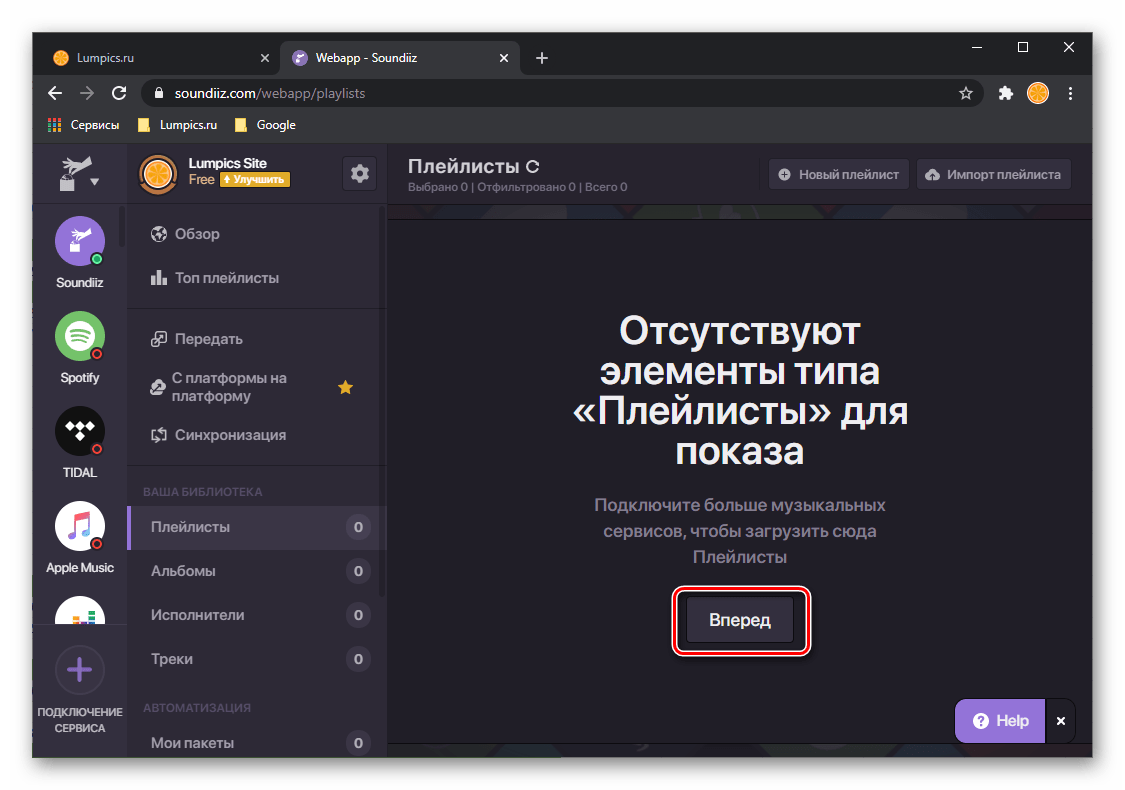Viewport: 1125px width, 790px height.
Task: Refresh playlists using the reload icon
Action: [x=533, y=167]
